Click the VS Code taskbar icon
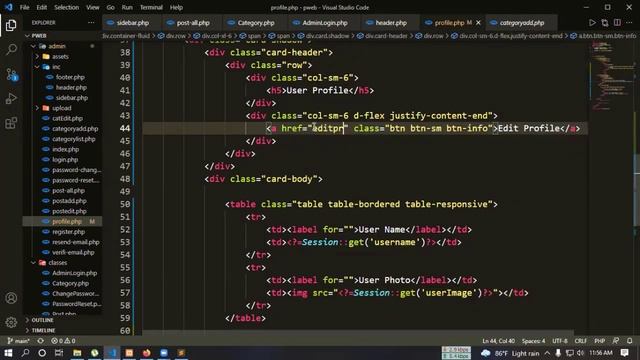Viewport: 640px width, 360px height. coord(112,353)
